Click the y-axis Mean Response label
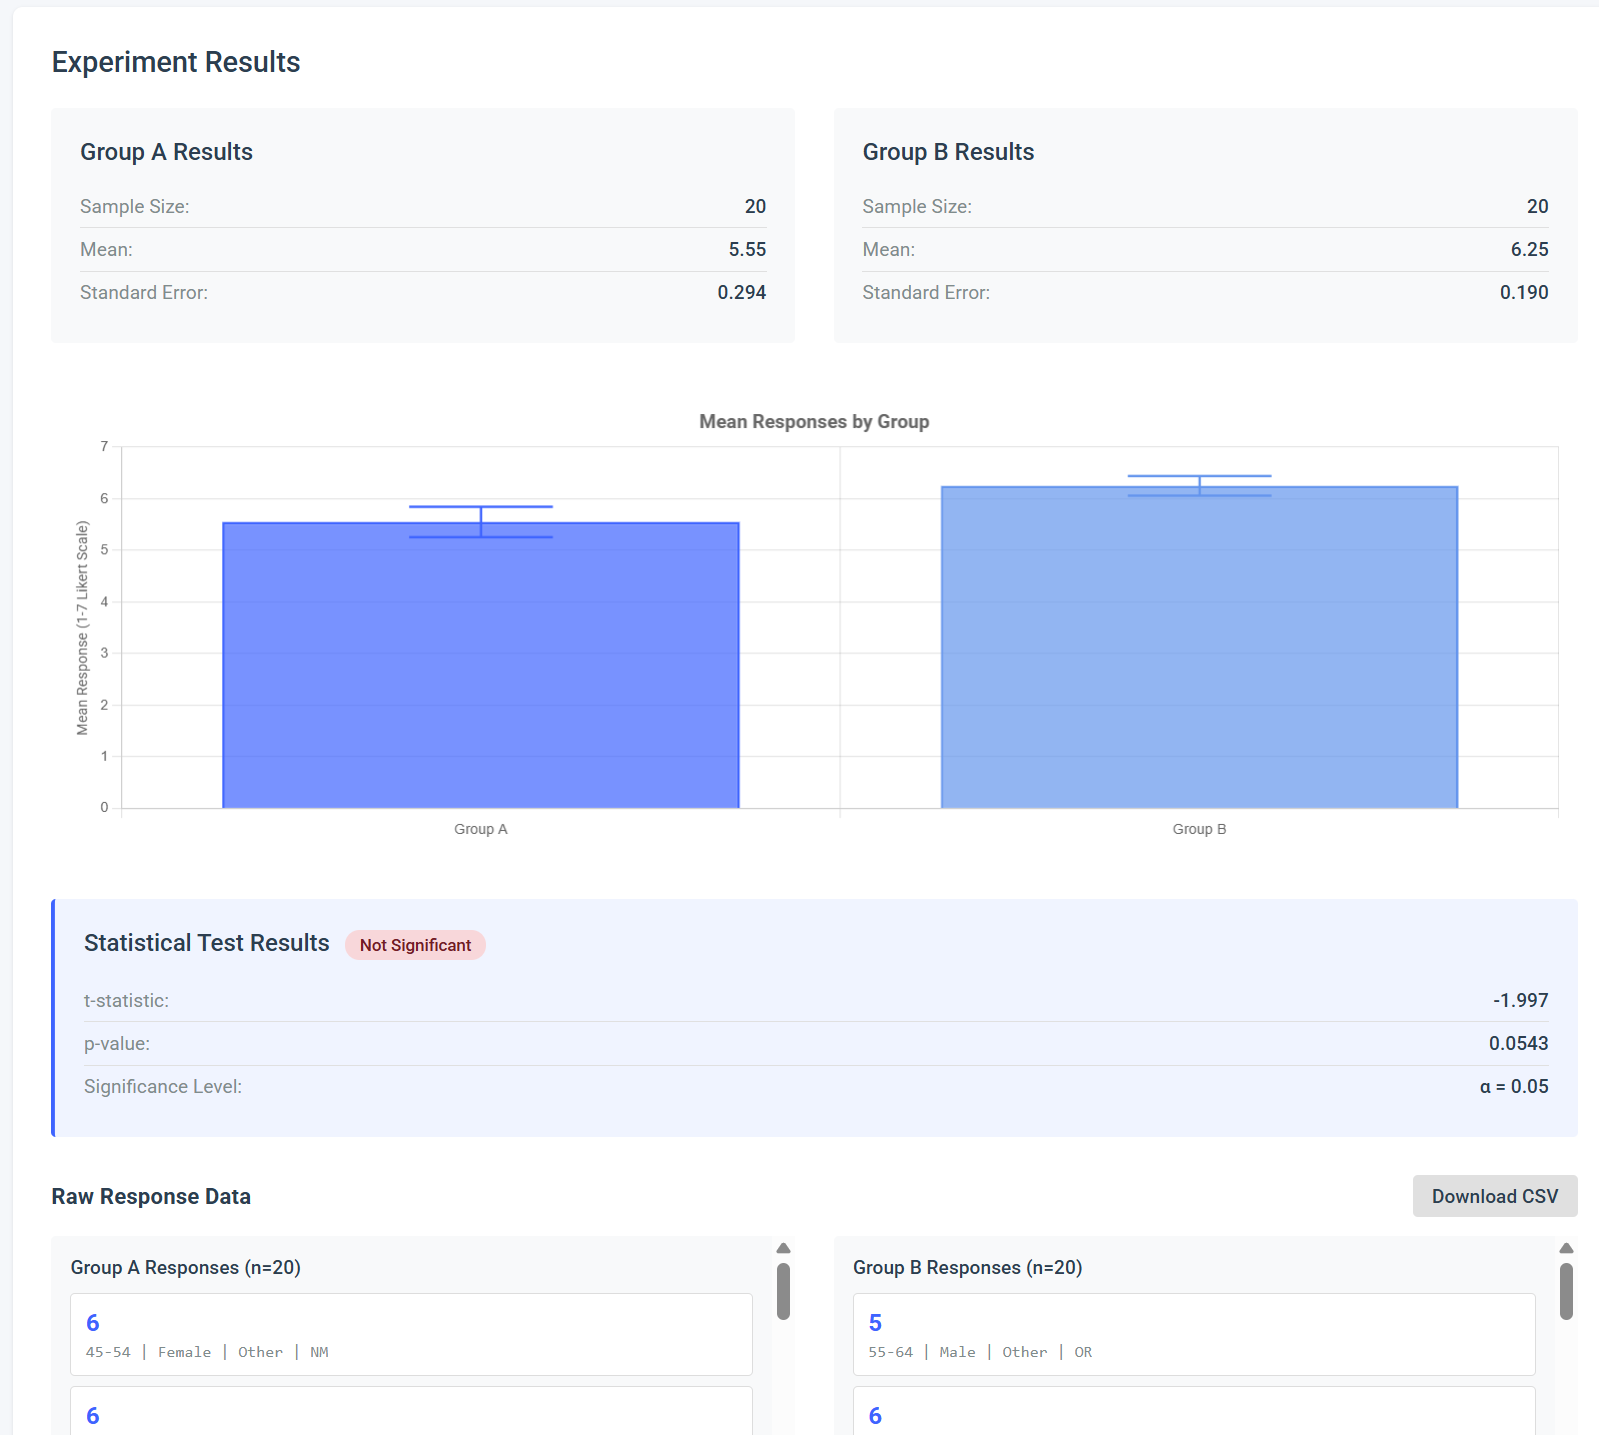 82,628
